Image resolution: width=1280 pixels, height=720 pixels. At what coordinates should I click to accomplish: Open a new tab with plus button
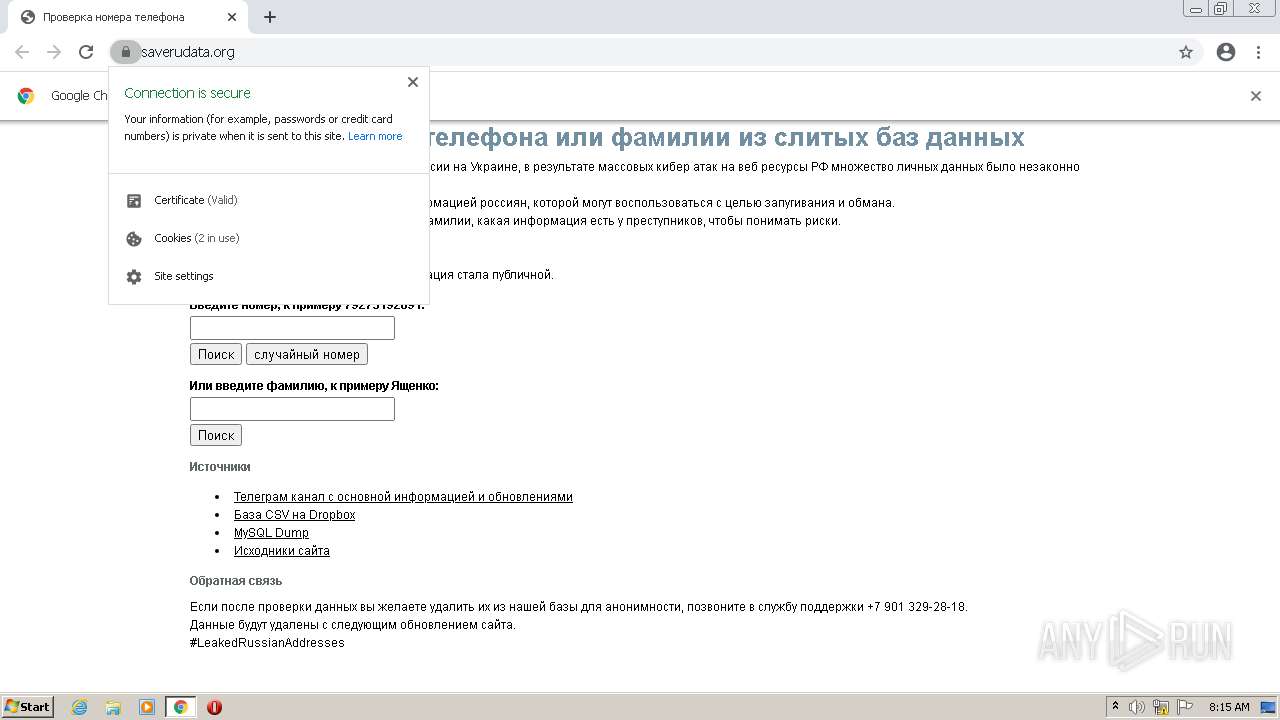(270, 17)
